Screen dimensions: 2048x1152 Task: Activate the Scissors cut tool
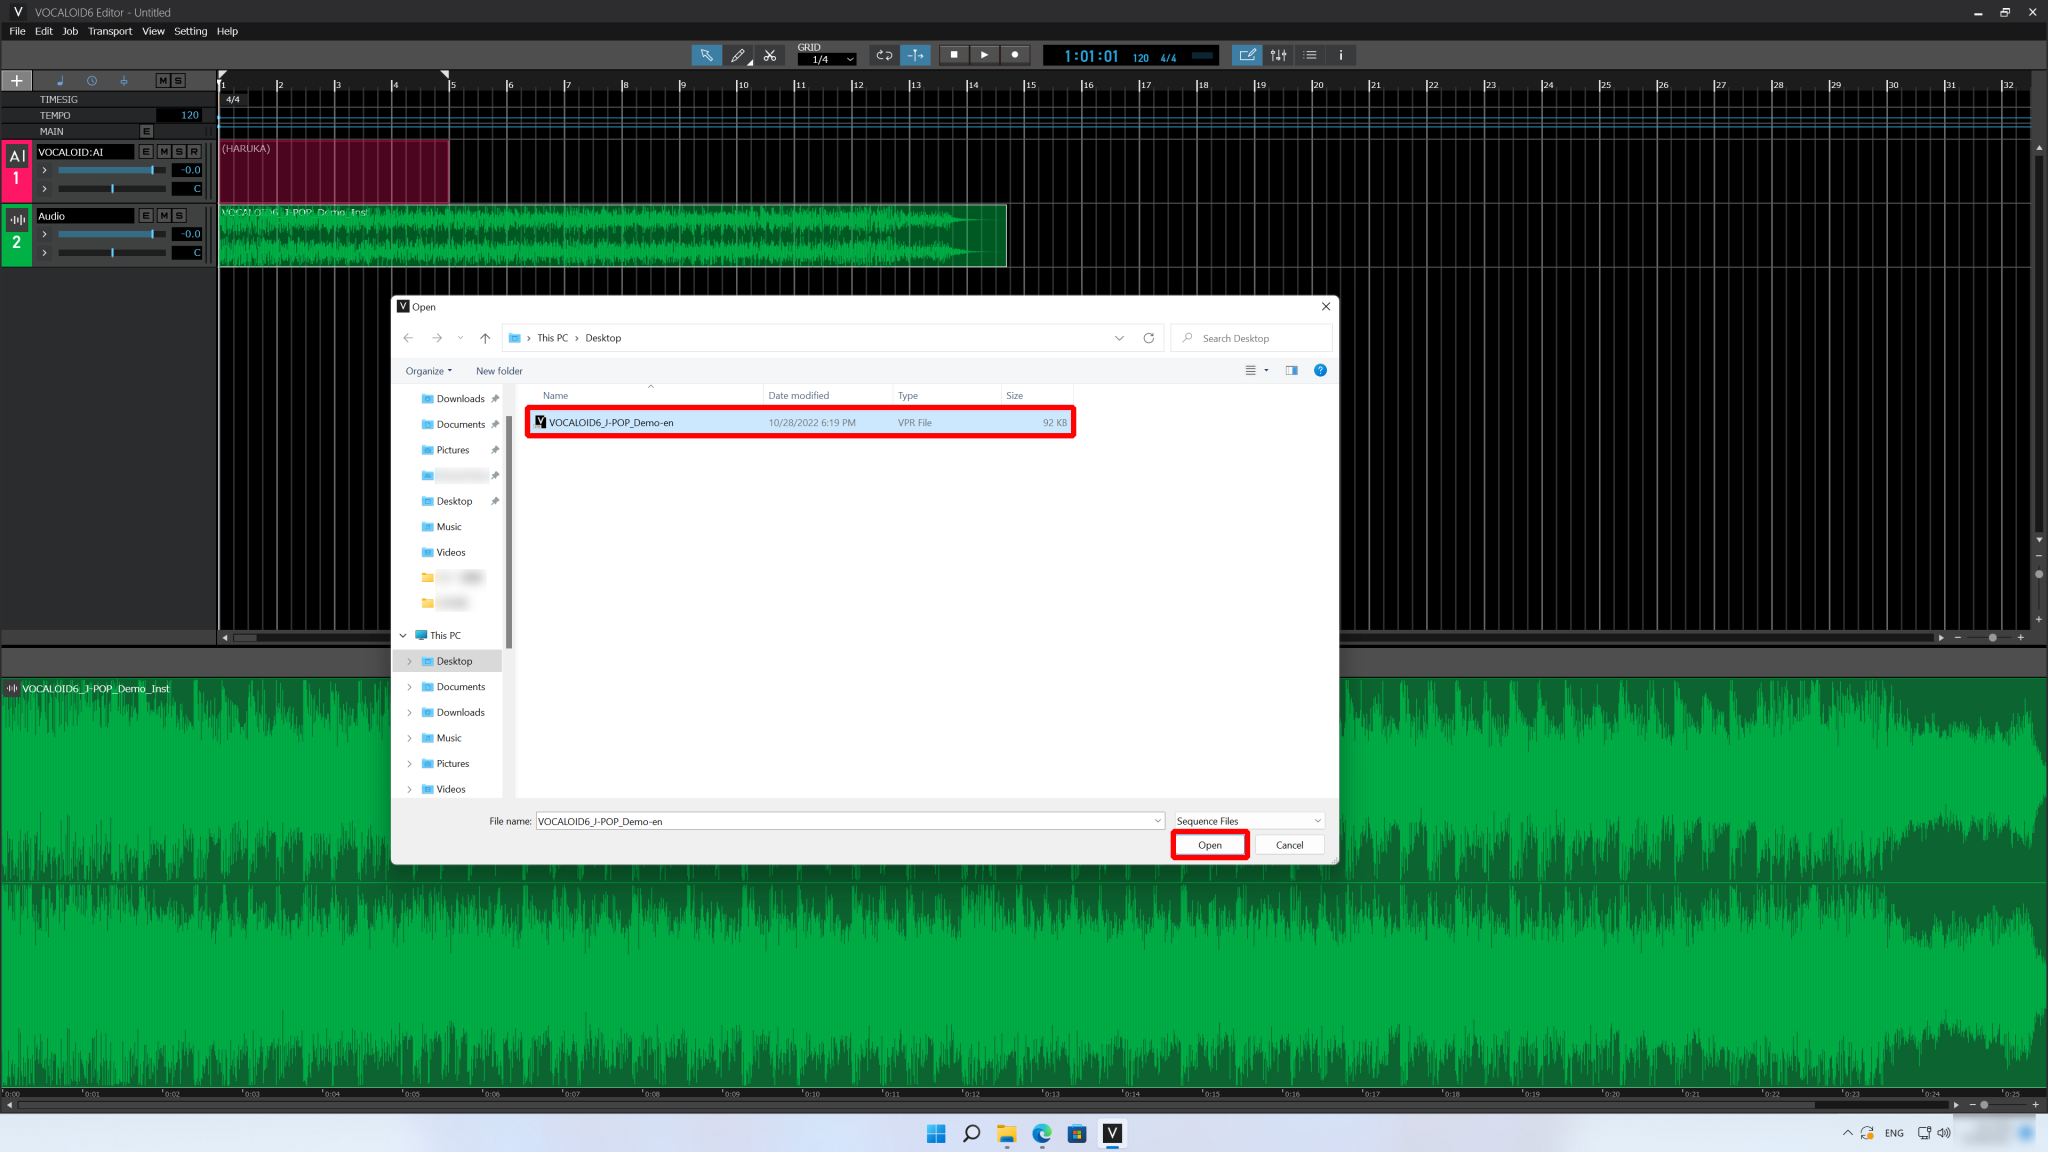(x=770, y=55)
